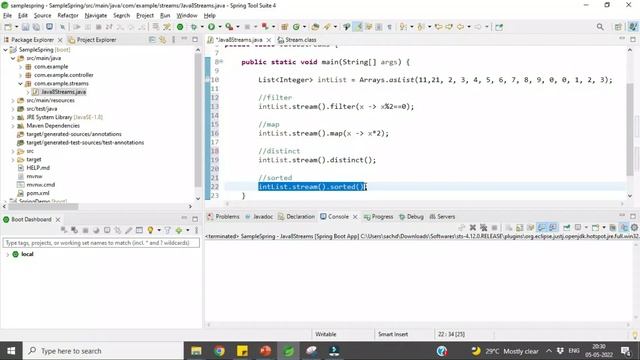This screenshot has height=360, width=640.
Task: Expand the Maven Dependencies node
Action: coord(13,126)
